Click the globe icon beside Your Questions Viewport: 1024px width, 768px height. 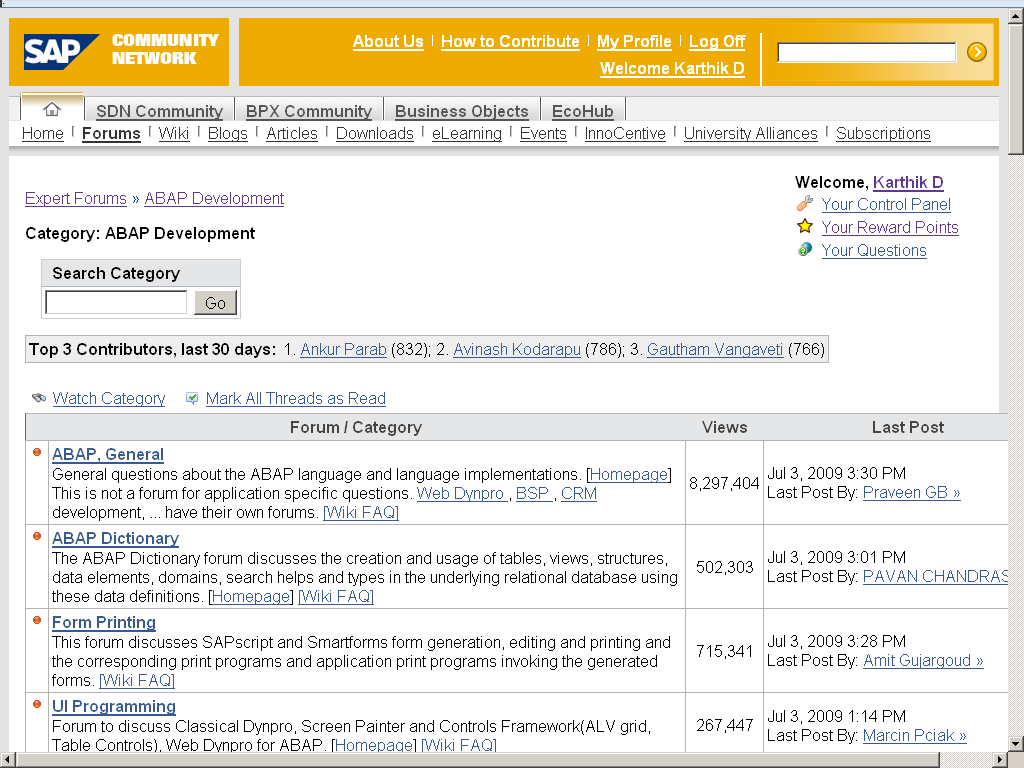(x=805, y=250)
